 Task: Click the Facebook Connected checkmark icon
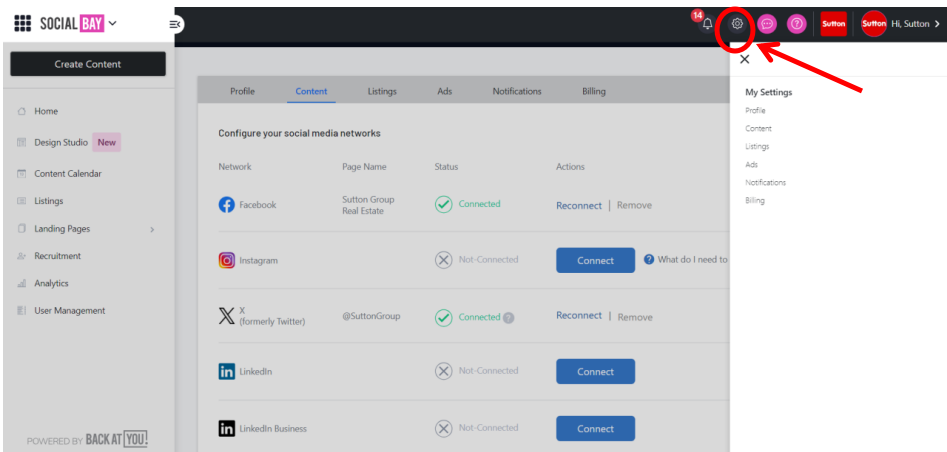point(443,204)
